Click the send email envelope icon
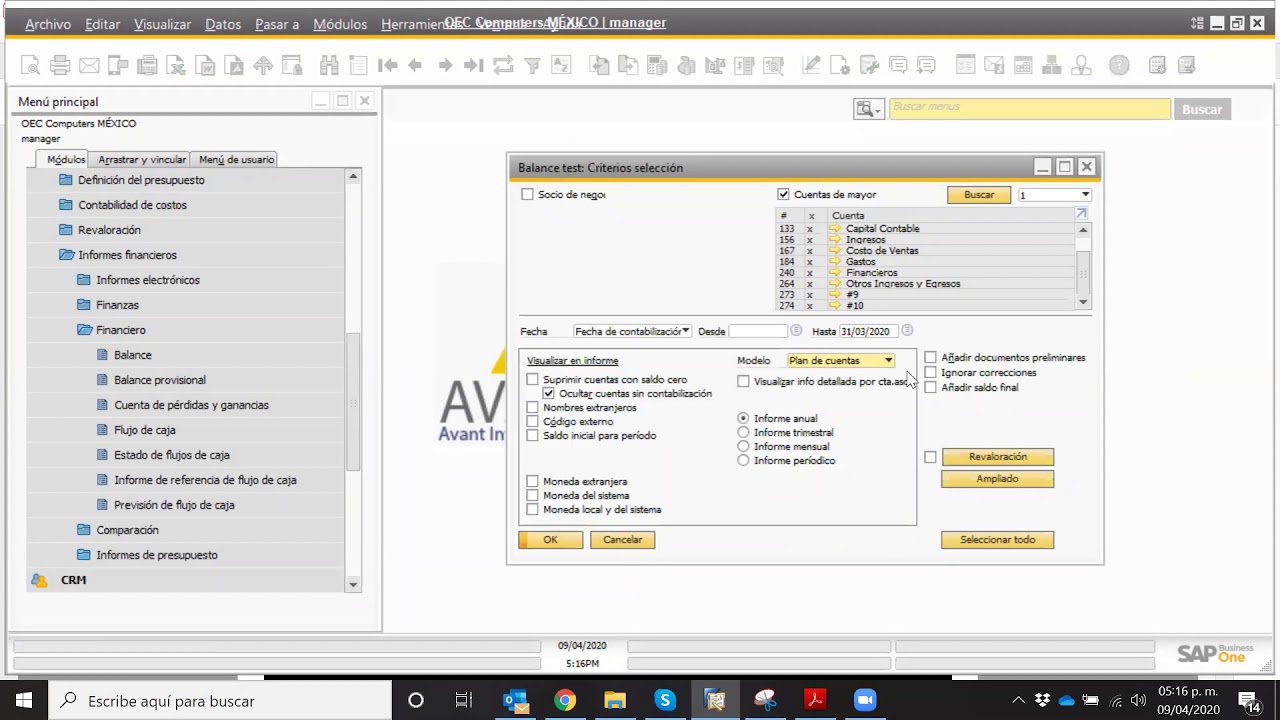Viewport: 1280px width, 720px height. click(89, 66)
